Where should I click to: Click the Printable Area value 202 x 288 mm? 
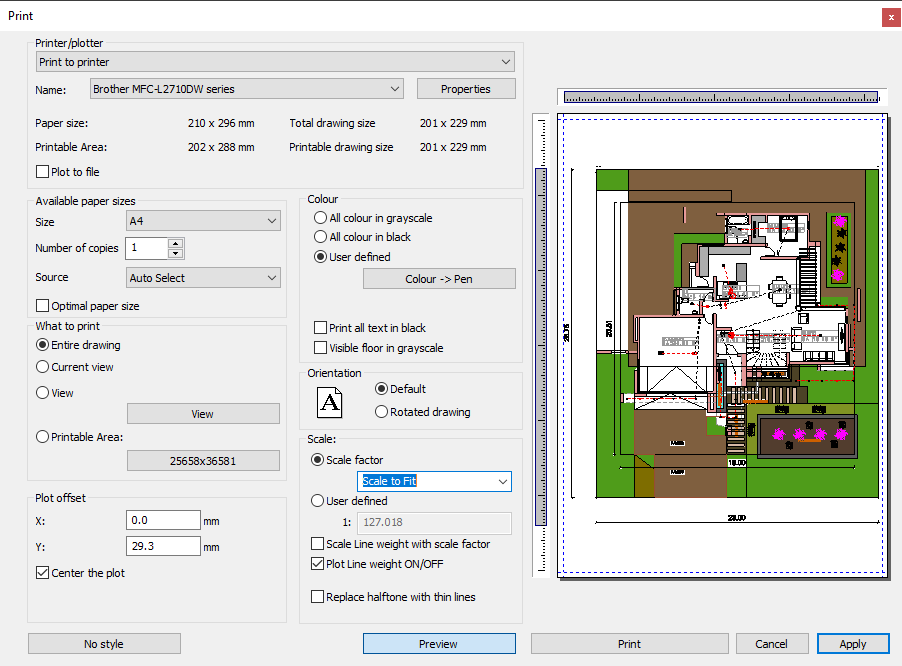point(221,147)
